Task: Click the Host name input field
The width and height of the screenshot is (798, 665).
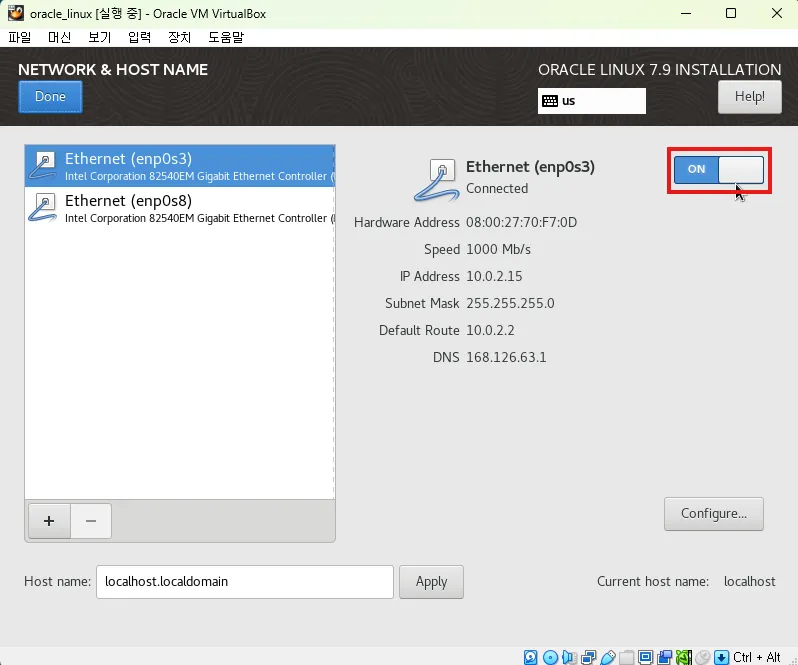Action: tap(245, 582)
